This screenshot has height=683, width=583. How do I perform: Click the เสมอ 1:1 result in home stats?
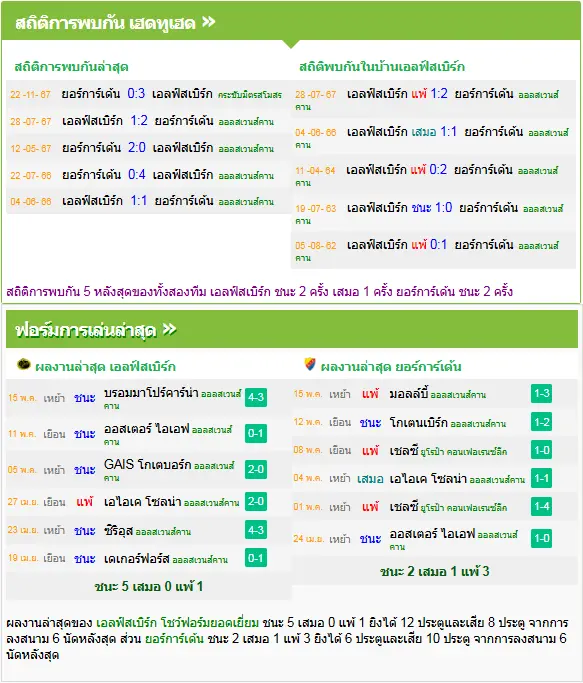434,132
